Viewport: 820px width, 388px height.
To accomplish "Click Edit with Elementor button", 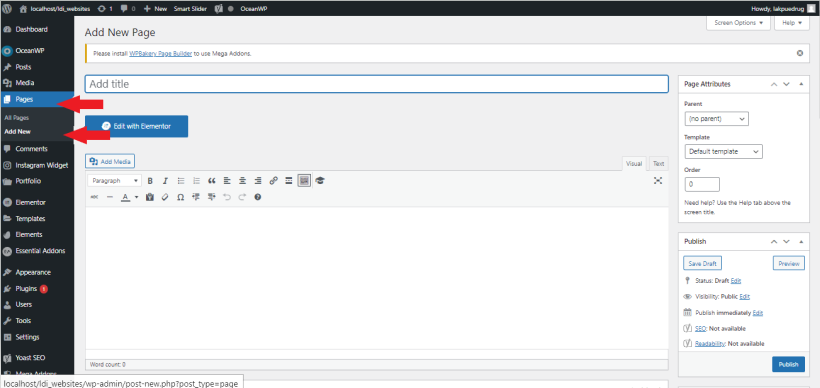I will pyautogui.click(x=136, y=127).
